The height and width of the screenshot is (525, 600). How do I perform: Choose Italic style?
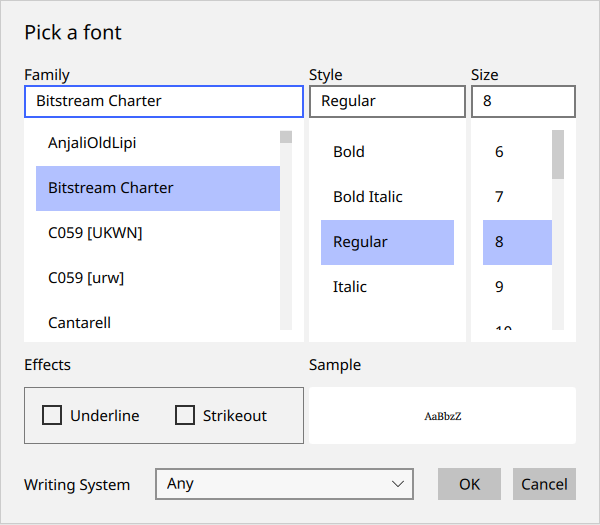point(350,287)
